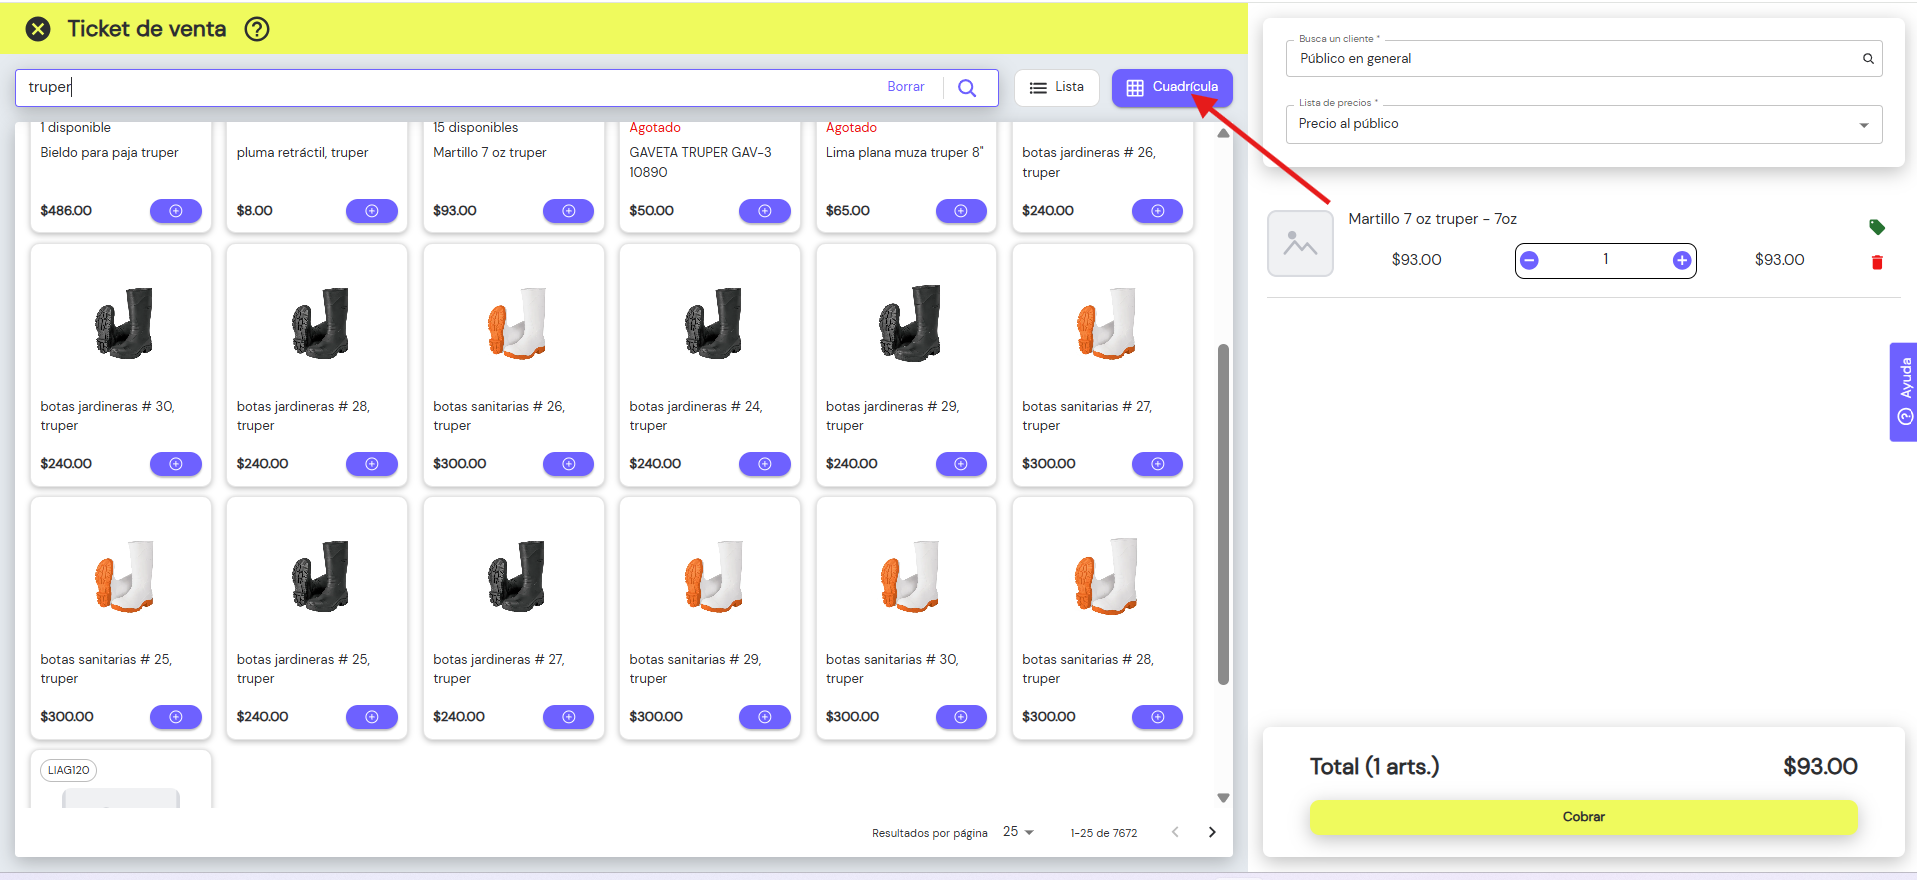This screenshot has width=1917, height=880.
Task: Click the product grid vertical scrollbar
Action: 1223,514
